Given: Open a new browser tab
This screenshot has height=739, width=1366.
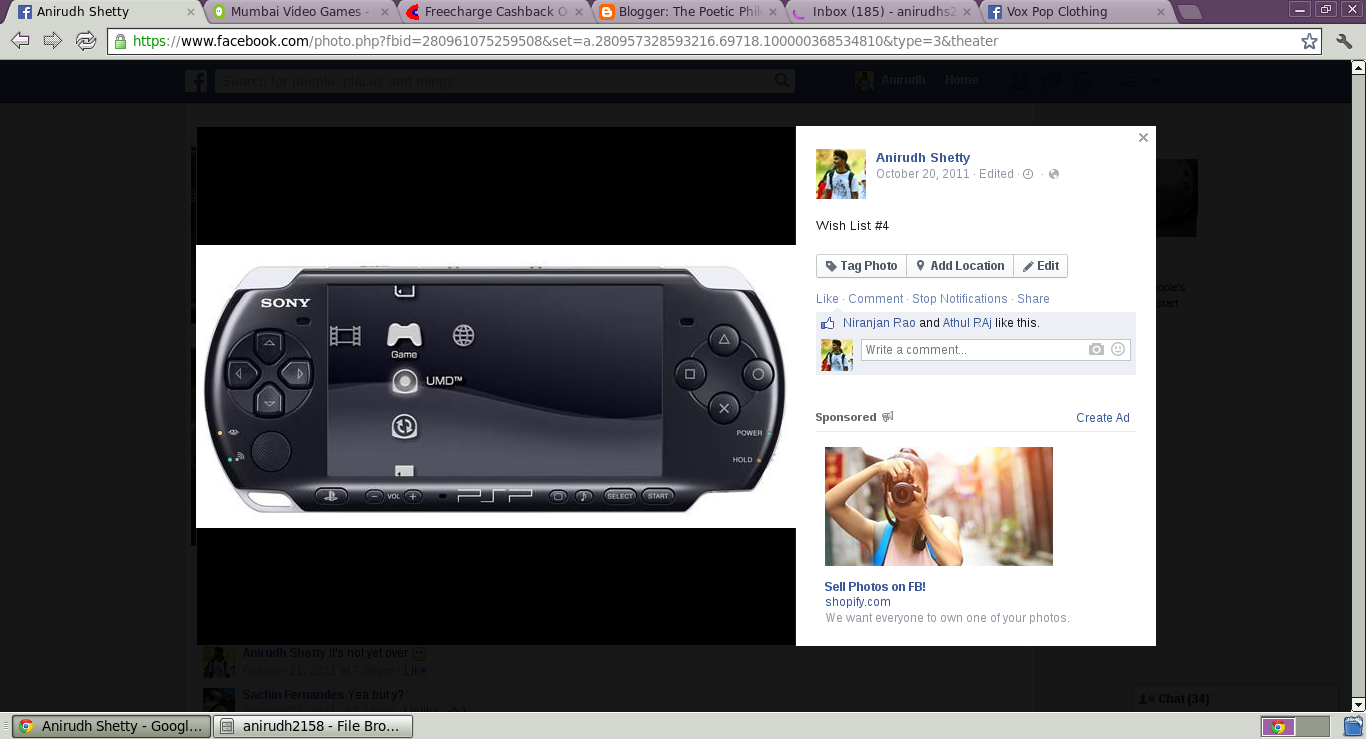Looking at the screenshot, I should click(x=1190, y=12).
